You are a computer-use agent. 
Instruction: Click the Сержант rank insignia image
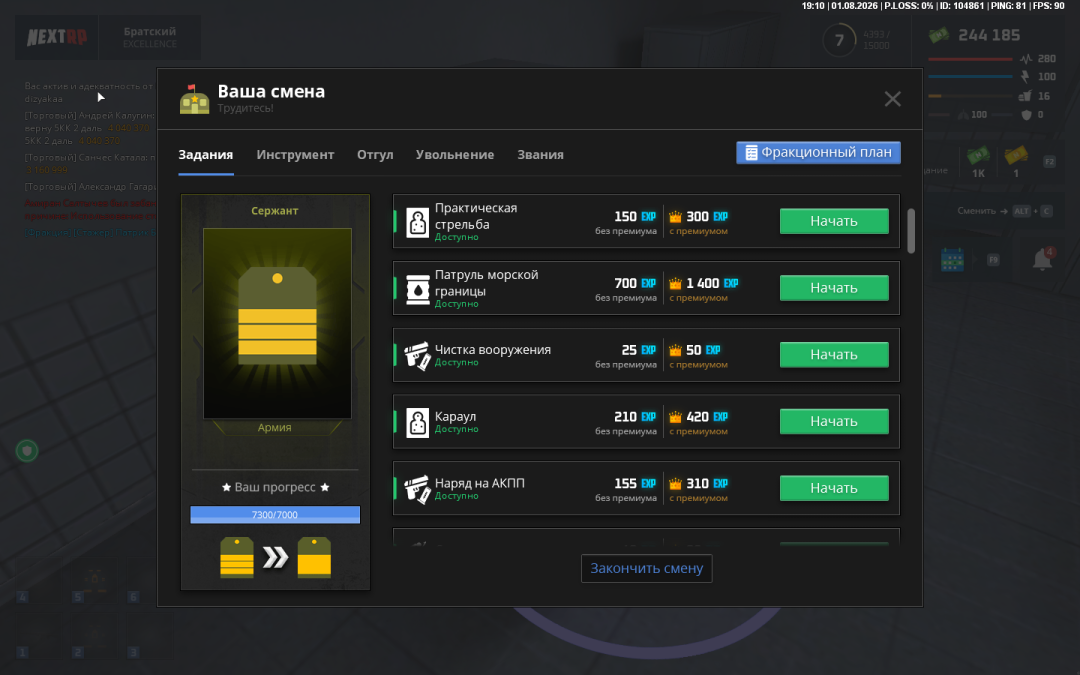tap(277, 323)
